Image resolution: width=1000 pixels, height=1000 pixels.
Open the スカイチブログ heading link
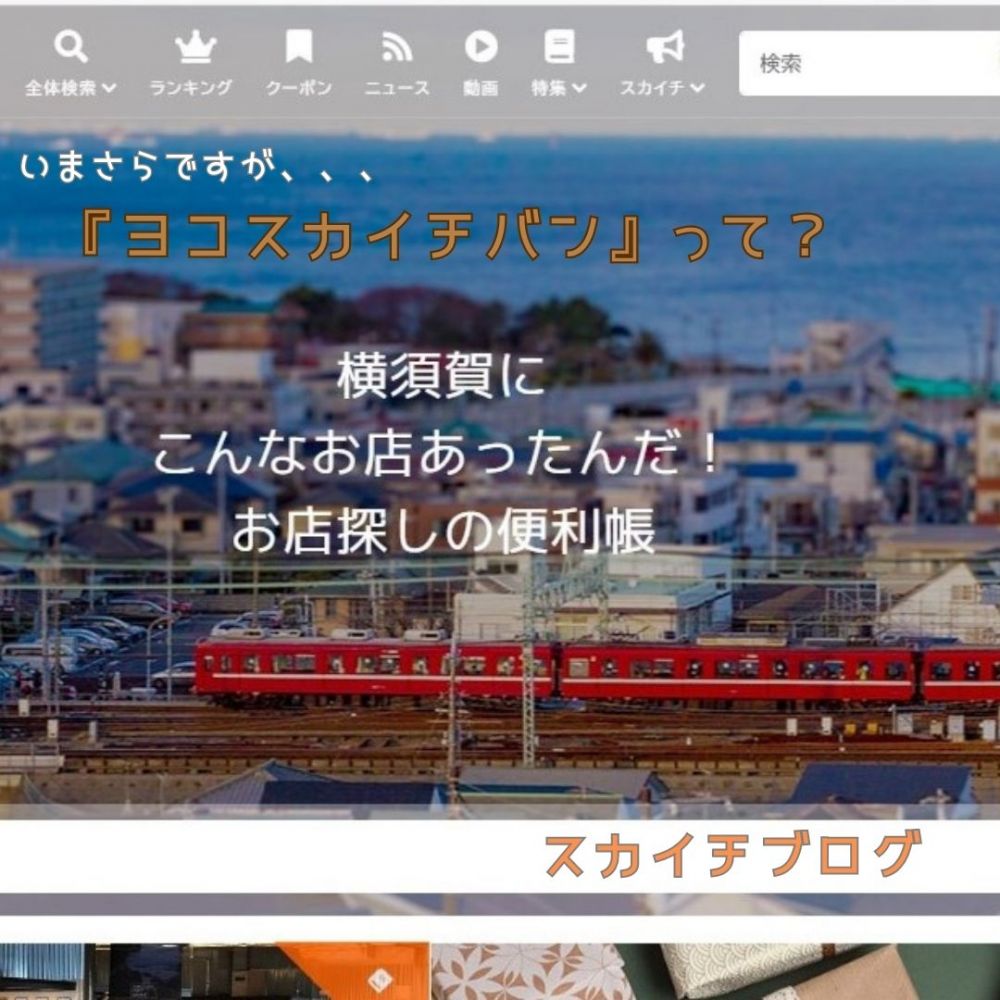[x=733, y=855]
